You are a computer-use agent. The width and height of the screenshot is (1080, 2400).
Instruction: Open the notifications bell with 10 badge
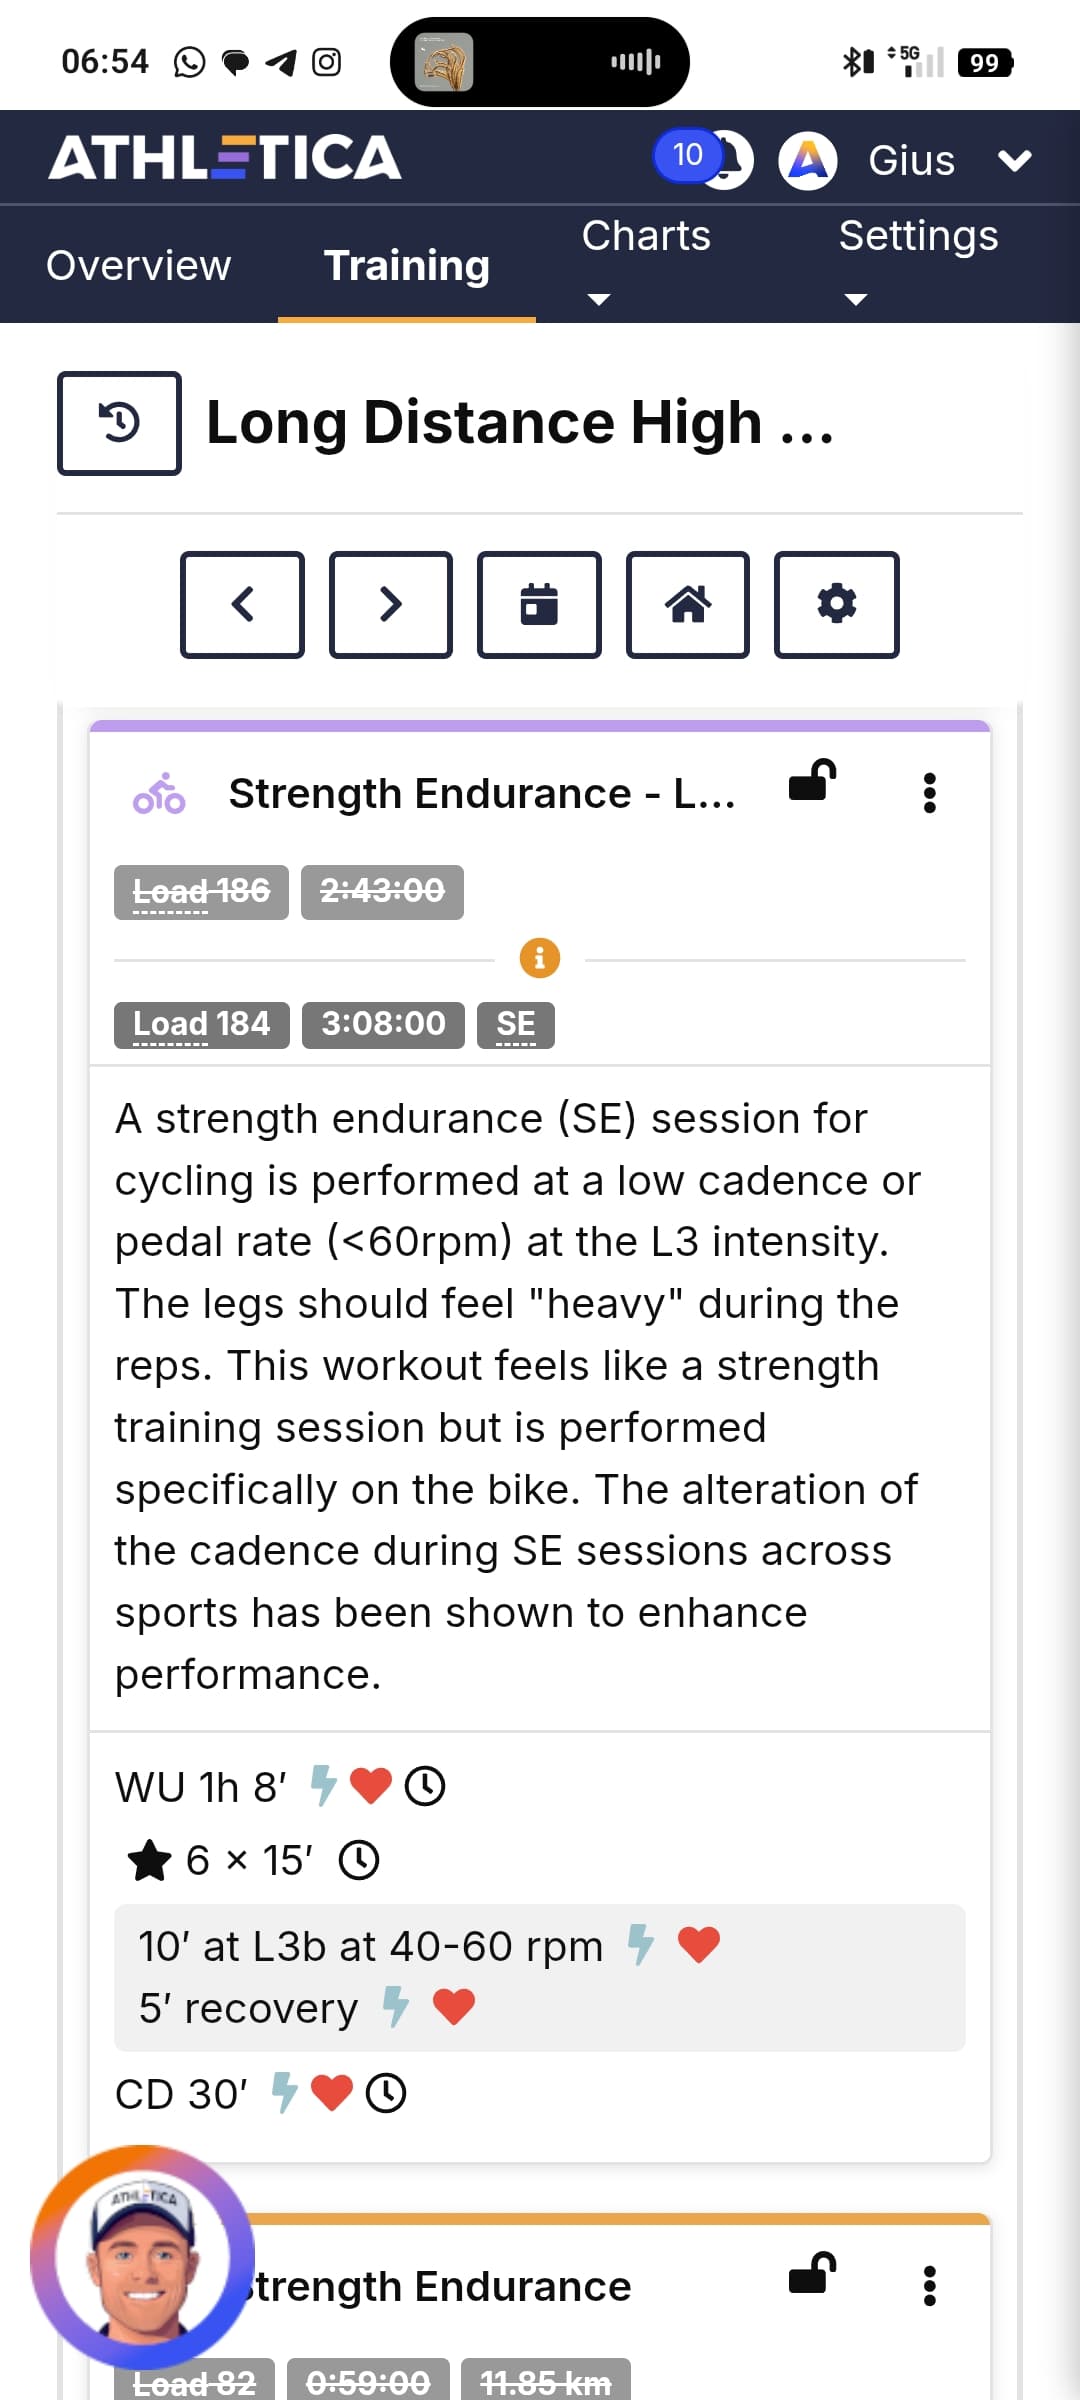(x=725, y=160)
